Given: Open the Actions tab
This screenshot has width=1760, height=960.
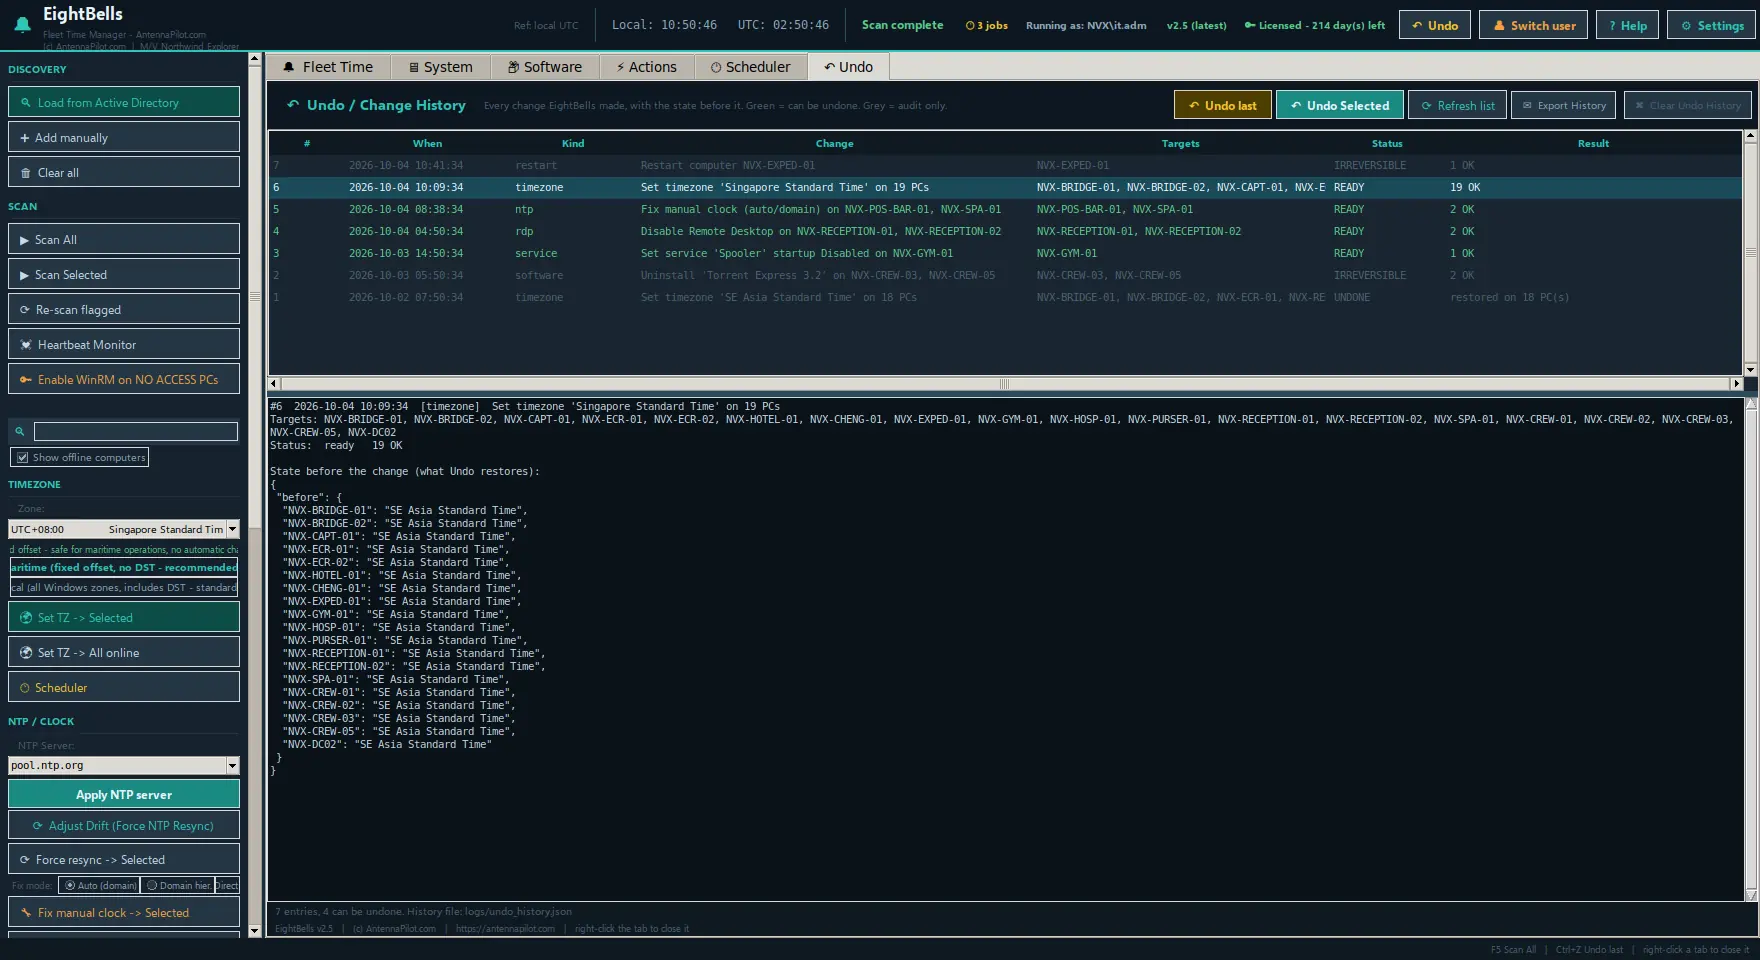Looking at the screenshot, I should click(647, 67).
